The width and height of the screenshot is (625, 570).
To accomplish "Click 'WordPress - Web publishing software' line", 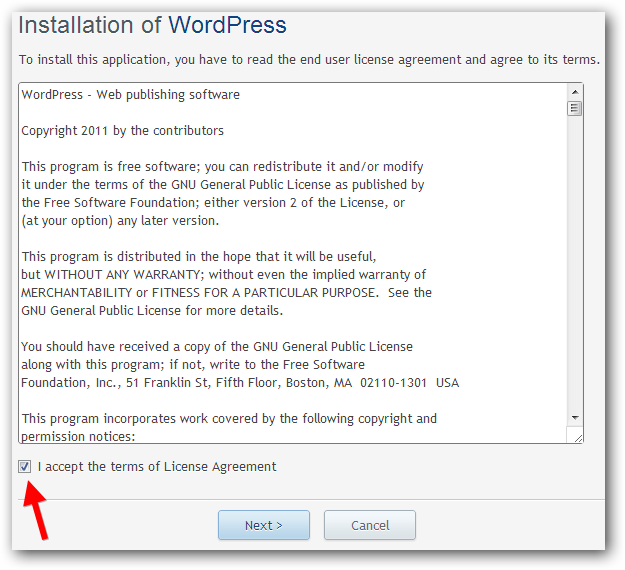I will coord(130,95).
